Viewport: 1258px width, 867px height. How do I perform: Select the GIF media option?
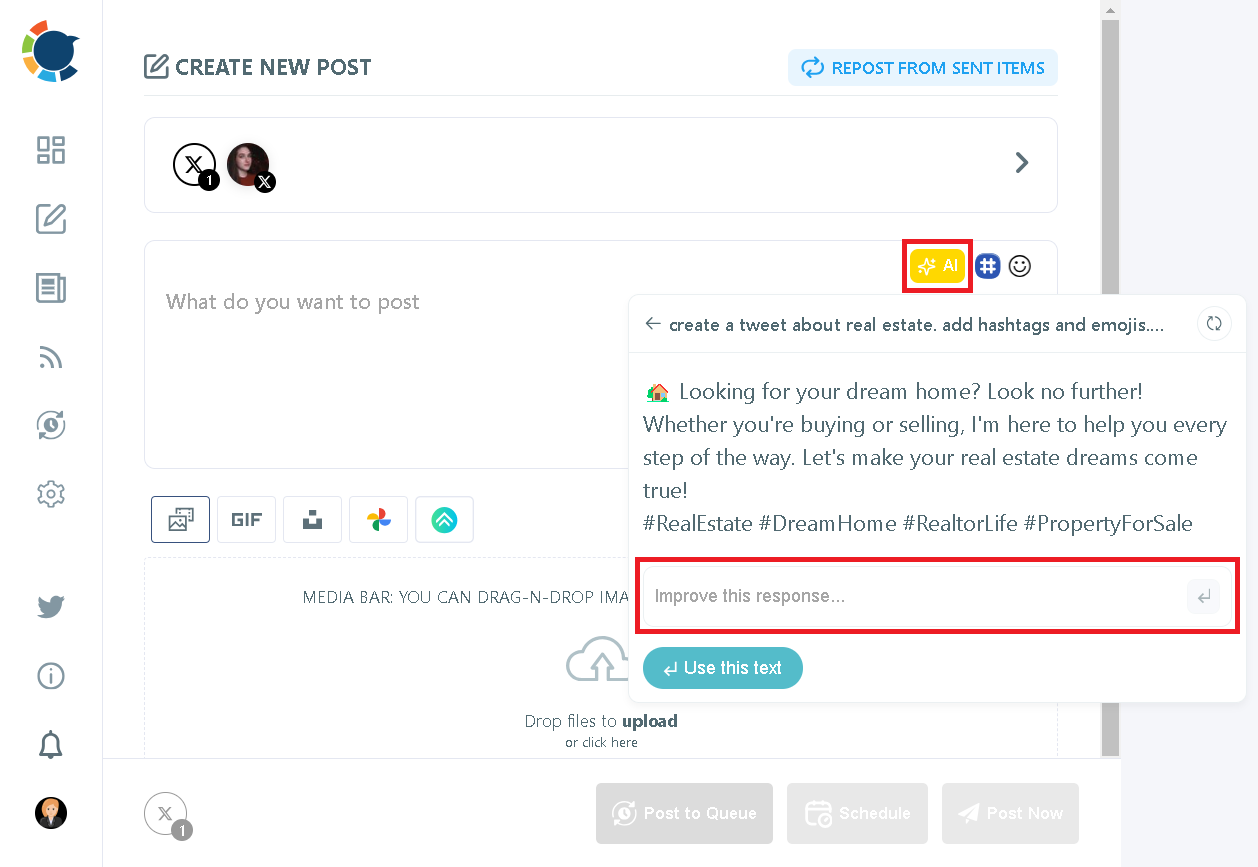(246, 519)
